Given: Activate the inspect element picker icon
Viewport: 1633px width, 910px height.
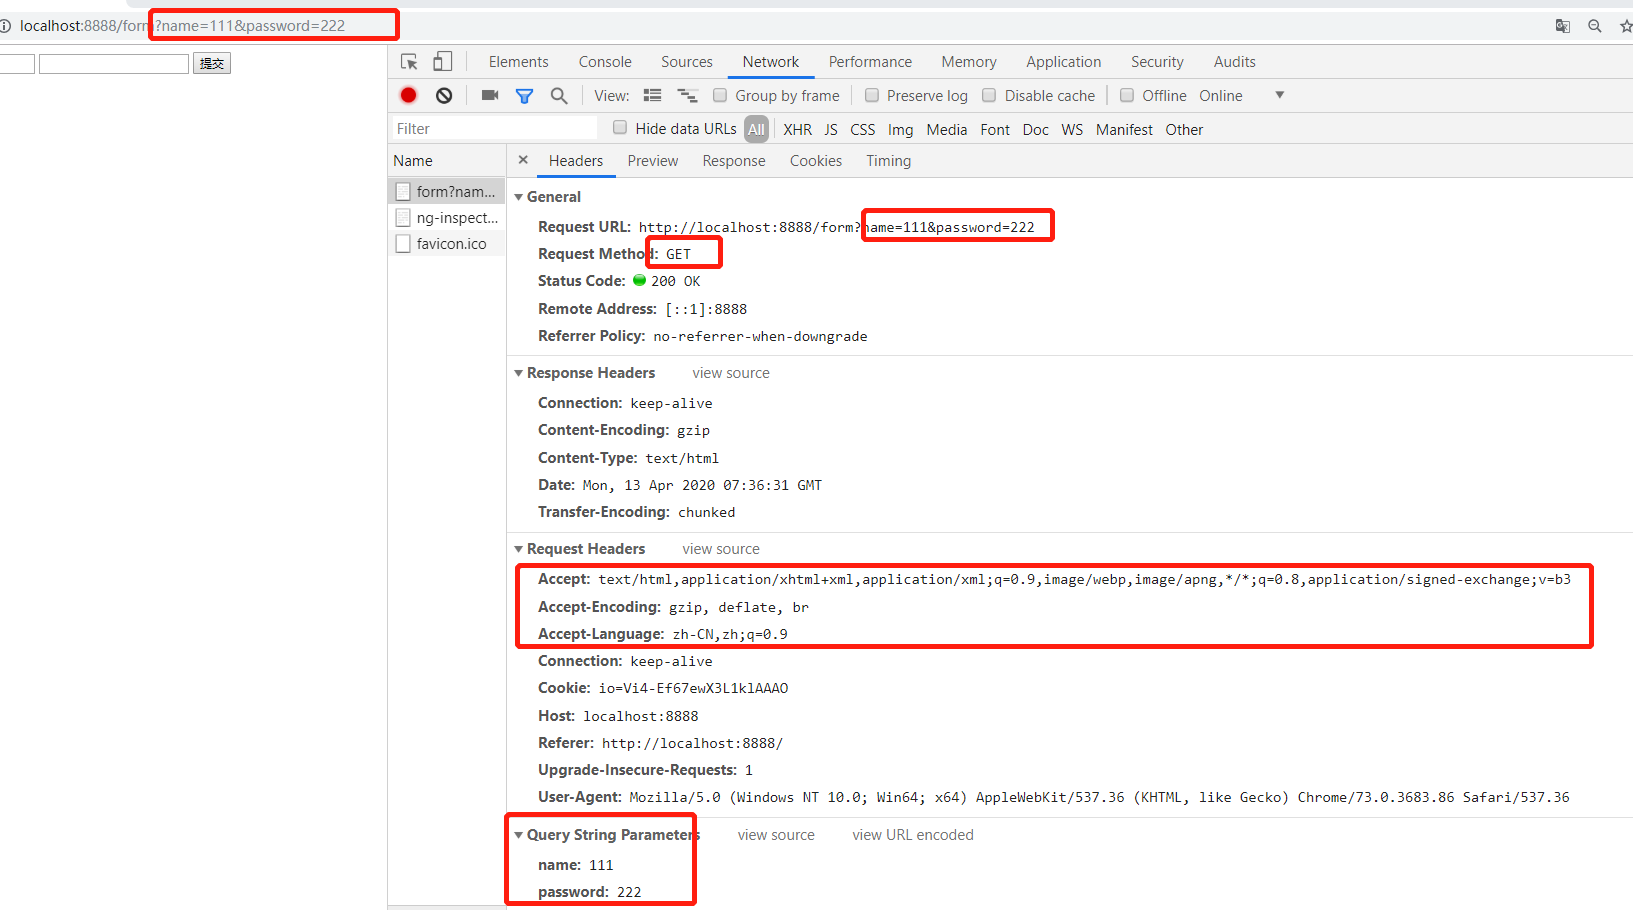Looking at the screenshot, I should click(409, 62).
